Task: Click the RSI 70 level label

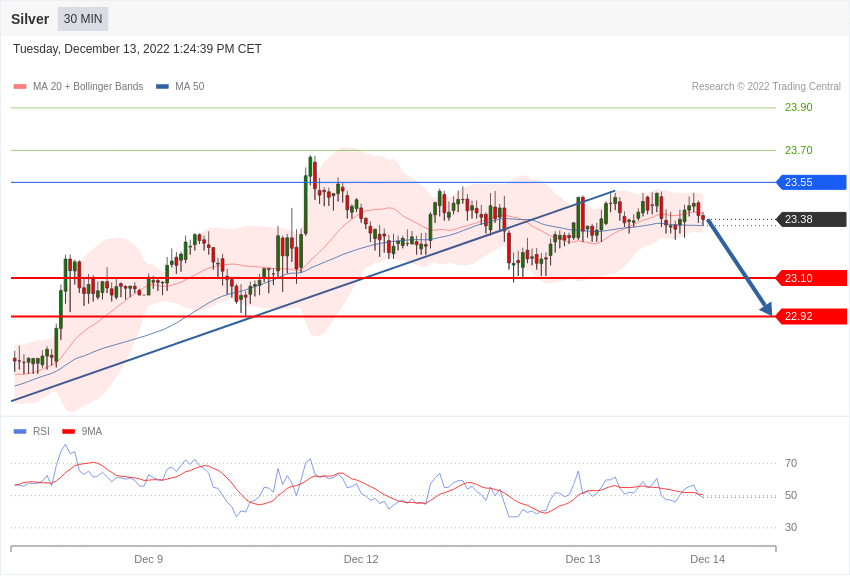Action: click(x=791, y=463)
